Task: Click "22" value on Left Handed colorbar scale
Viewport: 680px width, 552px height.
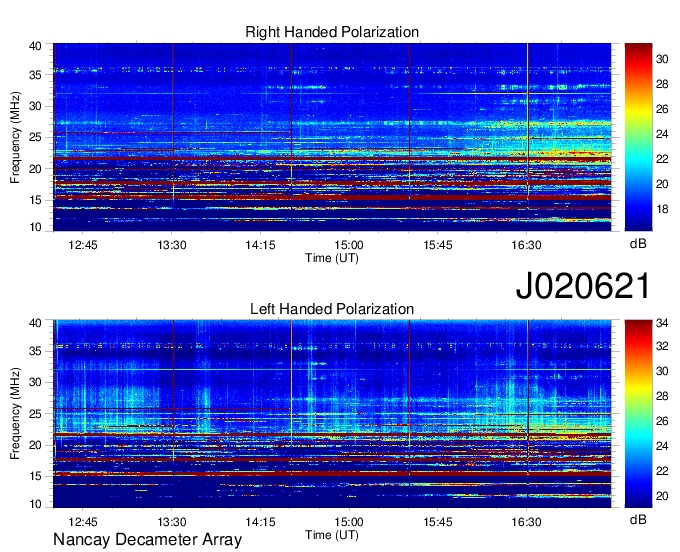Action: click(x=662, y=471)
